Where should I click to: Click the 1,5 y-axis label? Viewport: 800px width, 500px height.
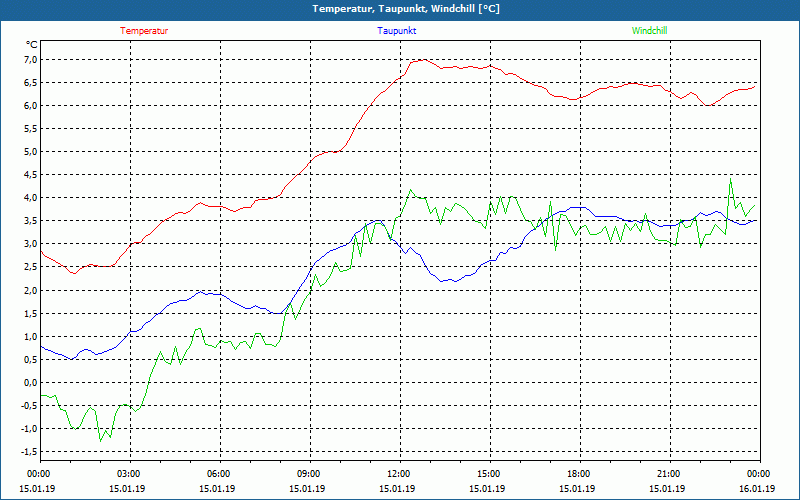coord(31,313)
